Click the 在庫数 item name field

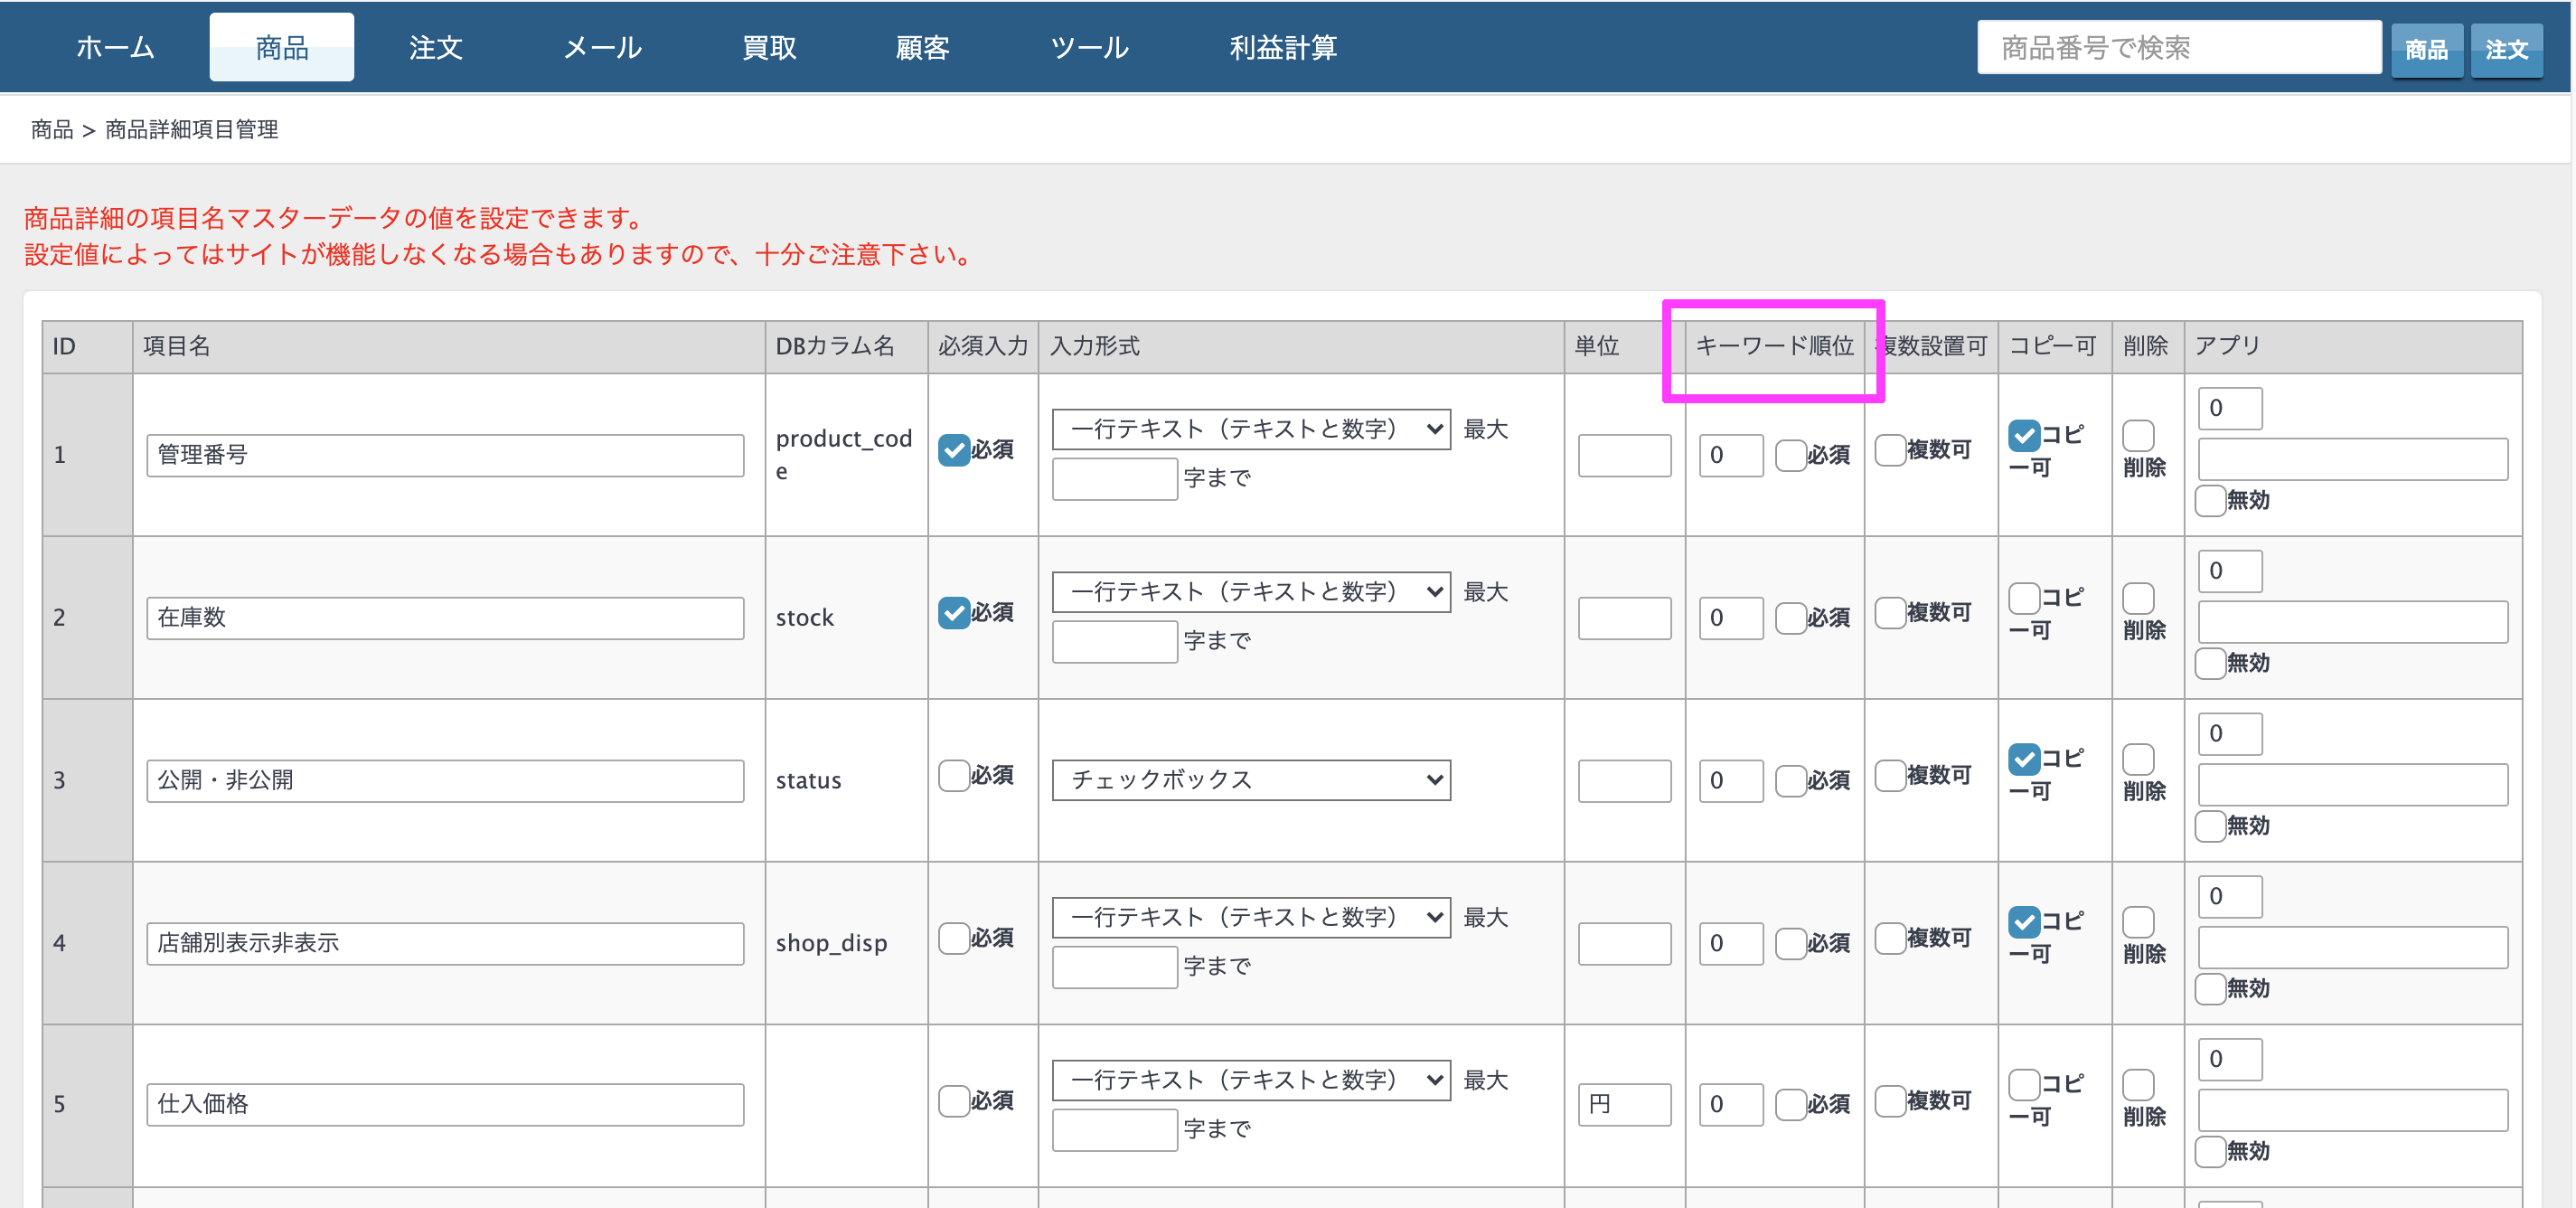(x=445, y=618)
